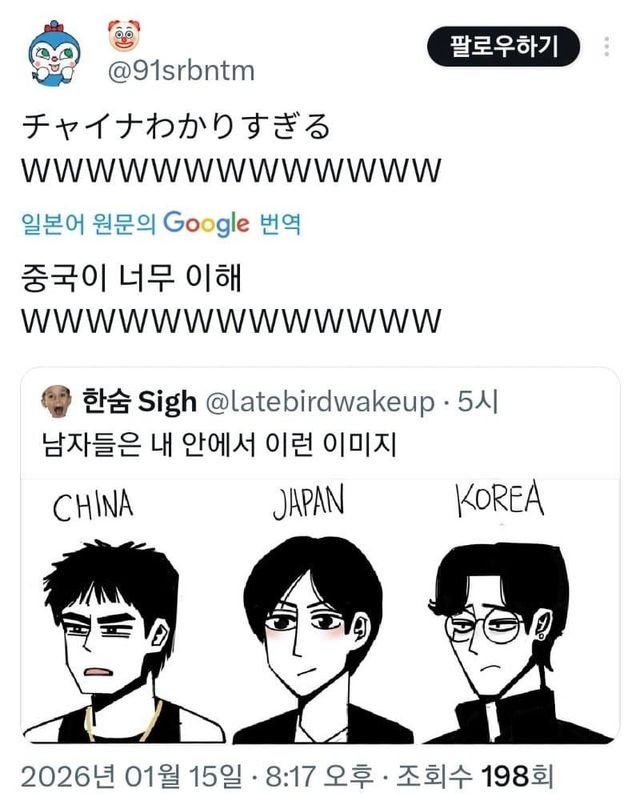640x794 pixels.
Task: Open the 한숨 Sigh quoted avatar
Action: tap(56, 402)
